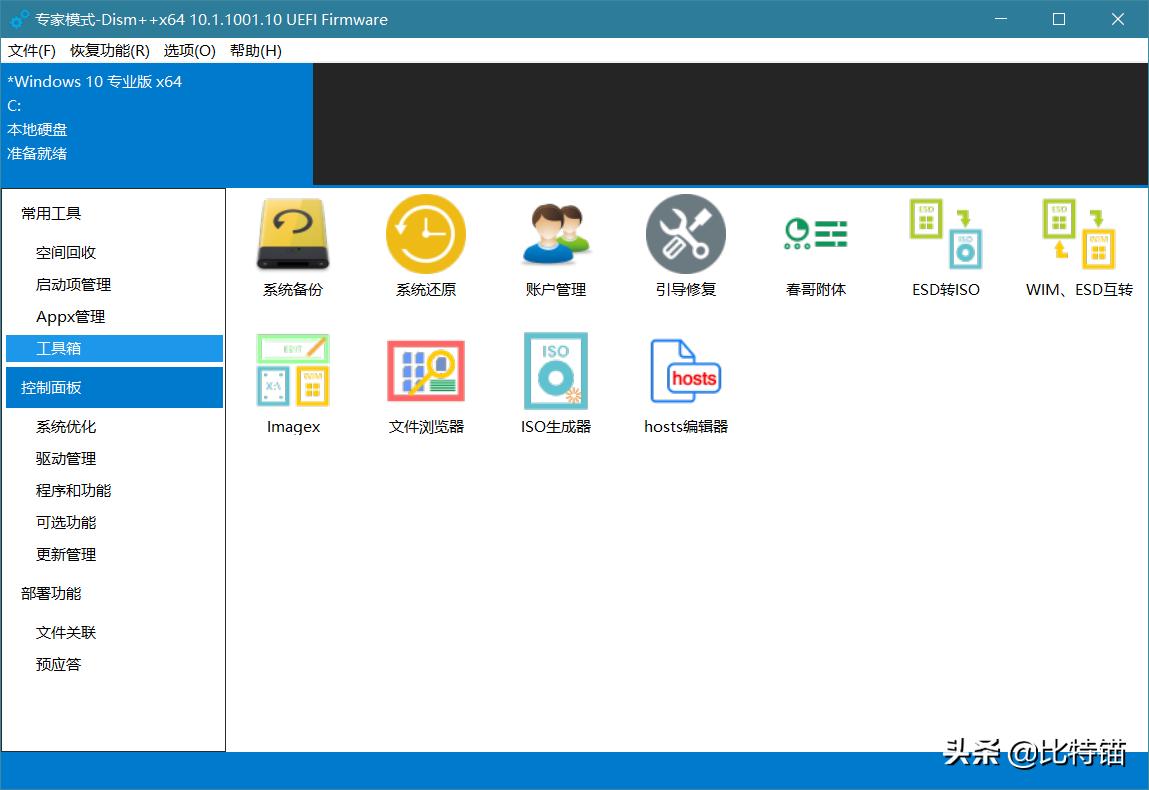Select the 工具箱 sidebar entry
The width and height of the screenshot is (1149, 790).
[x=114, y=349]
